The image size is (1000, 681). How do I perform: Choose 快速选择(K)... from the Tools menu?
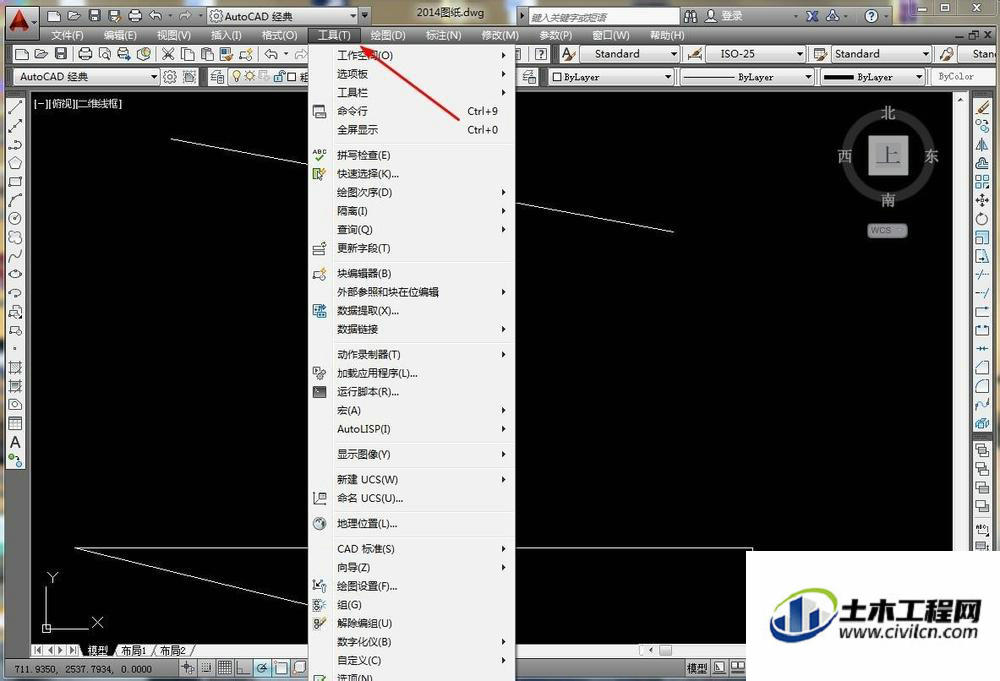pos(411,174)
